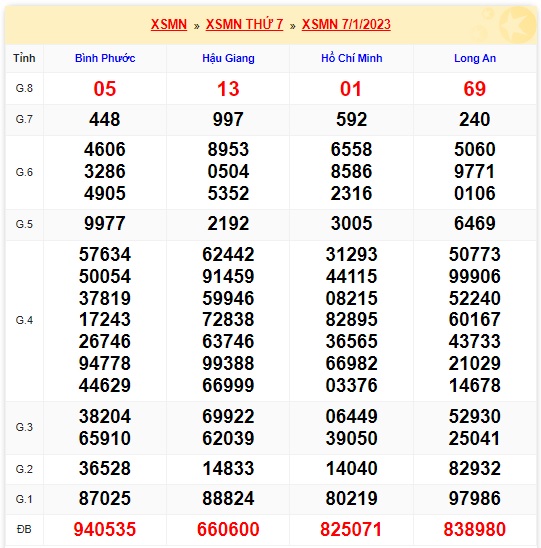
Task: Select G.4 value 44629
Action: pos(104,385)
